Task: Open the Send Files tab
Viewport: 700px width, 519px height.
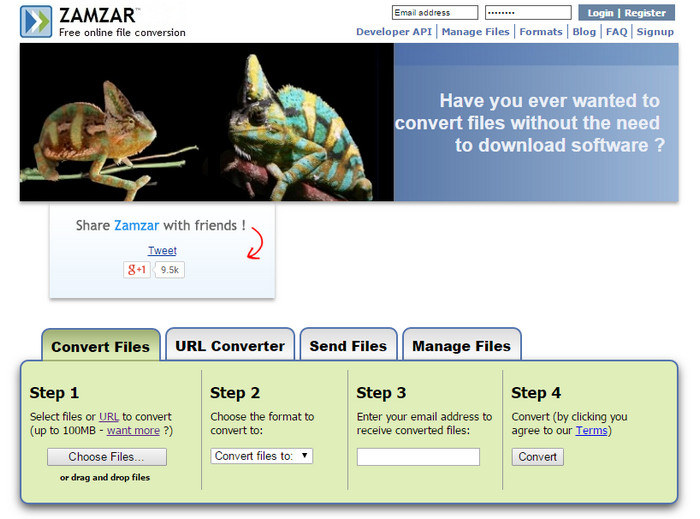Action: 348,346
